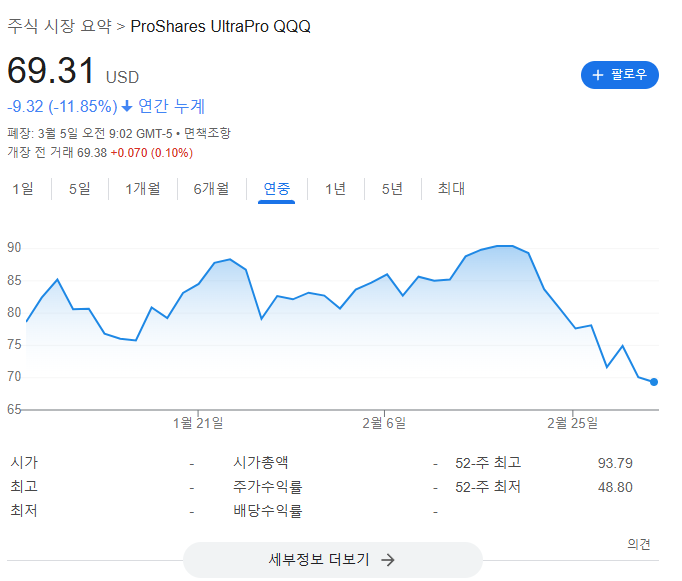Viewport: 682px width, 581px height.
Task: Click the 1월 21일 axis label
Action: (x=198, y=423)
